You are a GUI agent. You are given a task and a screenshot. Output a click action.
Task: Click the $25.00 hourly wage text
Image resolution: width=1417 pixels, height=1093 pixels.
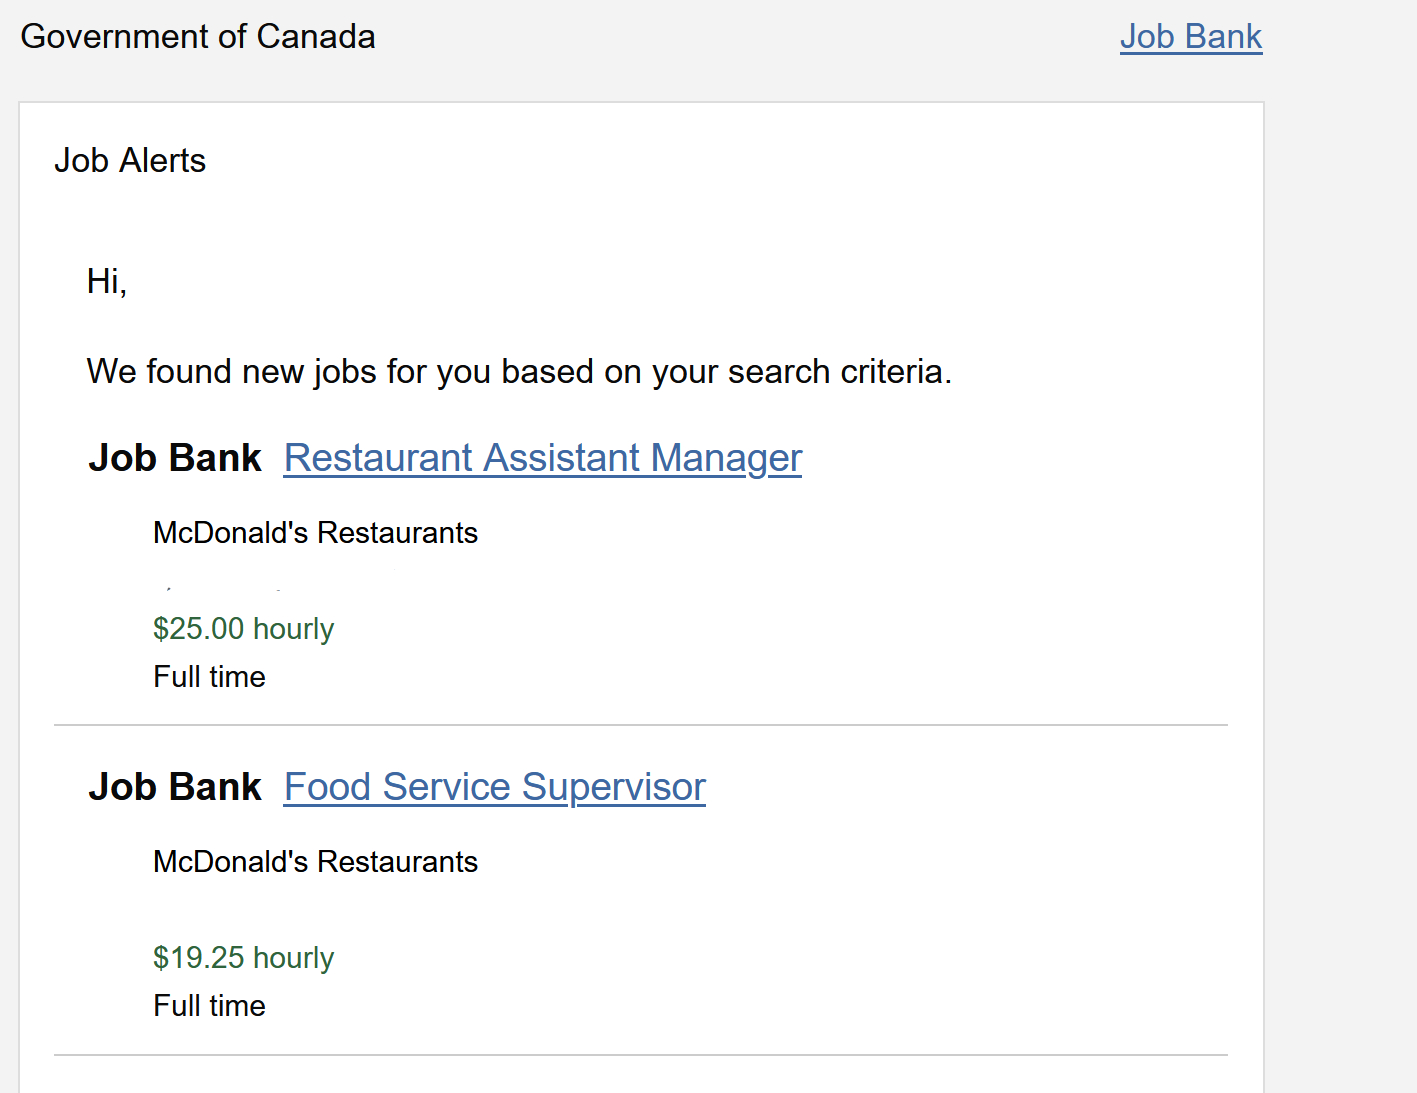point(243,629)
